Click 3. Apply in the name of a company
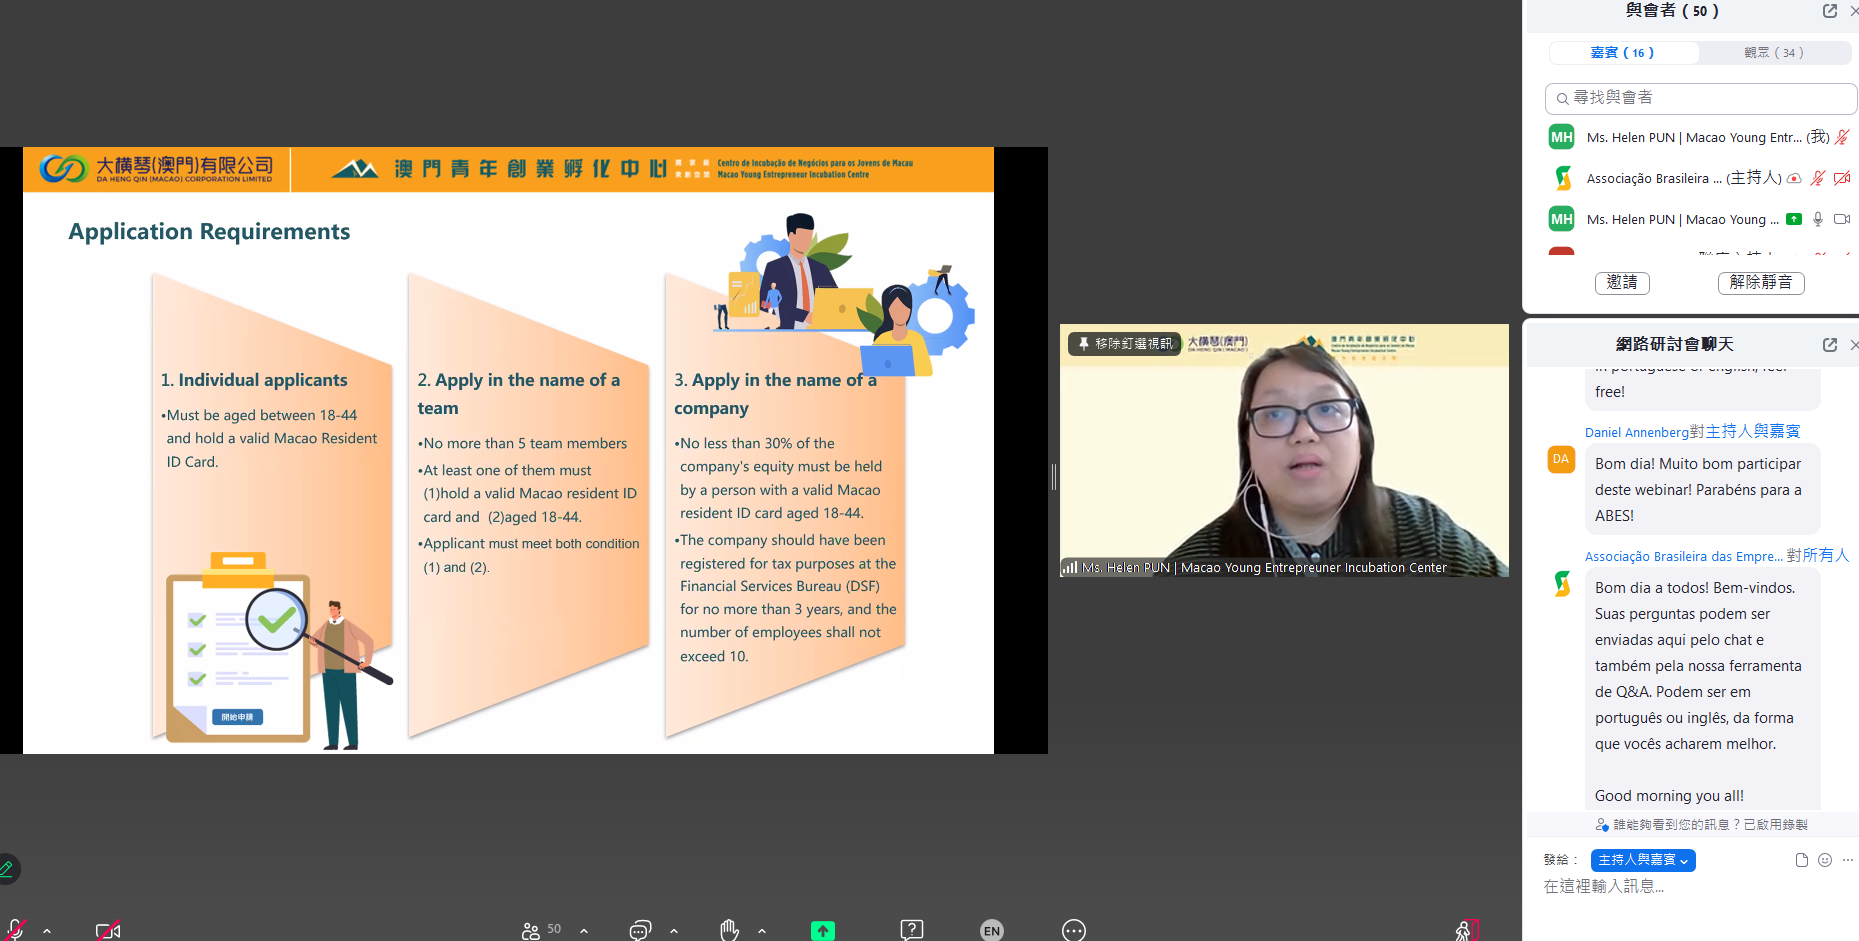1859x941 pixels. point(775,394)
